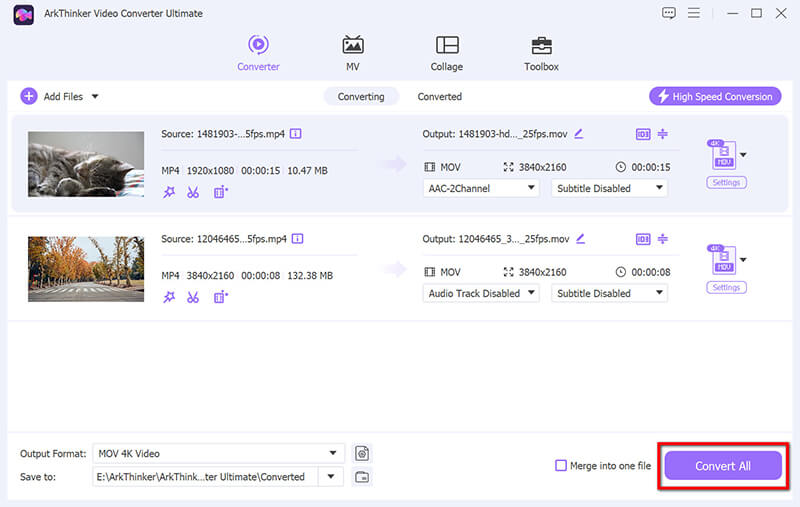Rename output 1481903-hd file with pencil icon
800x507 pixels.
579,134
